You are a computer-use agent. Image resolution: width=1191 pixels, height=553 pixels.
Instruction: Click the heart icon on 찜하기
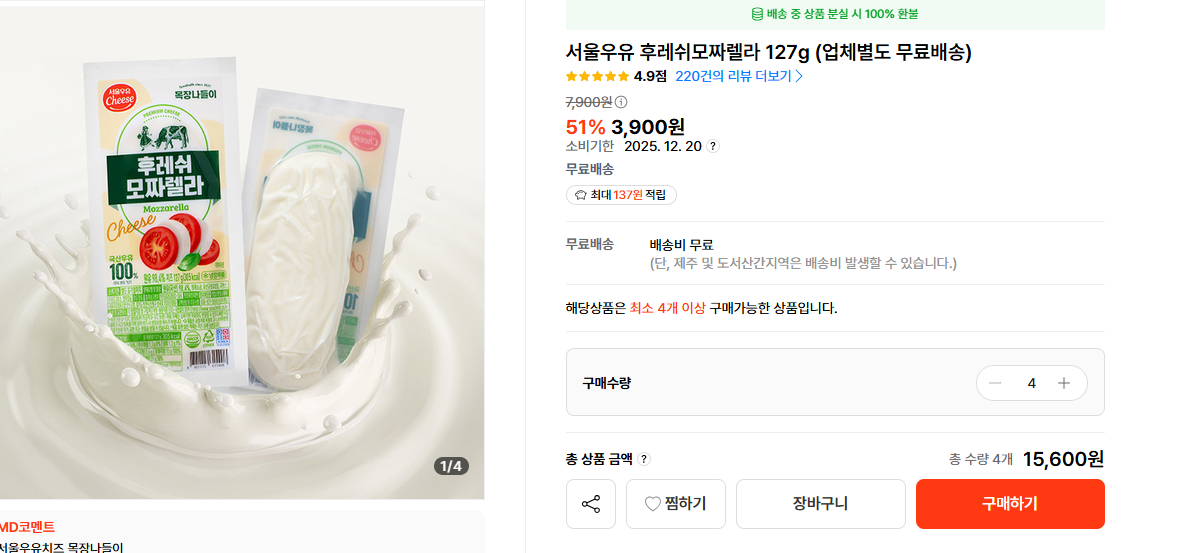tap(652, 504)
